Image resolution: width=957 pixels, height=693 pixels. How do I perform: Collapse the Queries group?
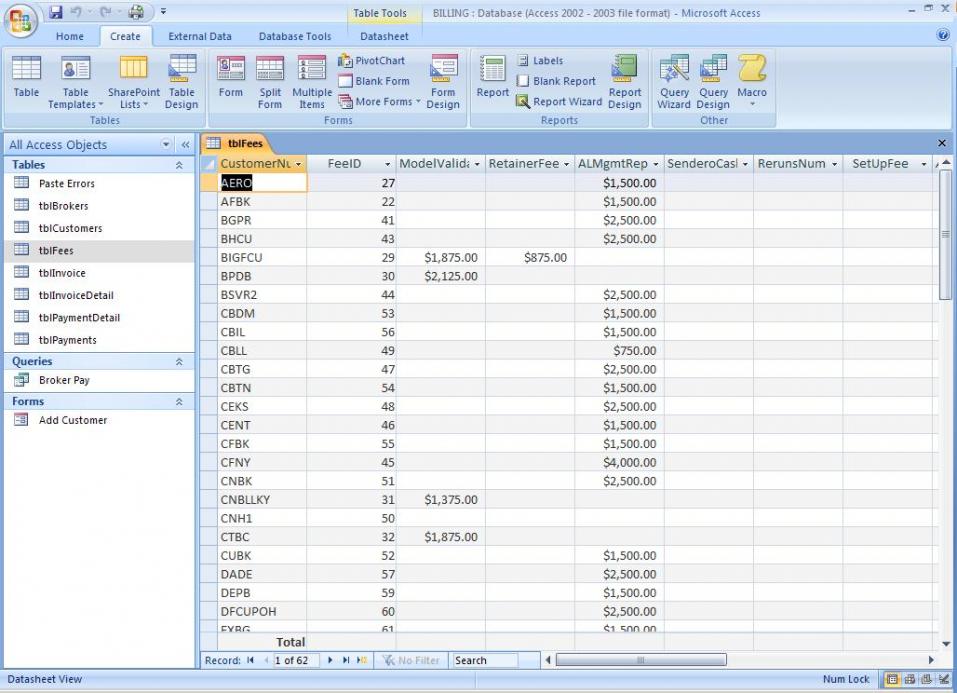(179, 361)
